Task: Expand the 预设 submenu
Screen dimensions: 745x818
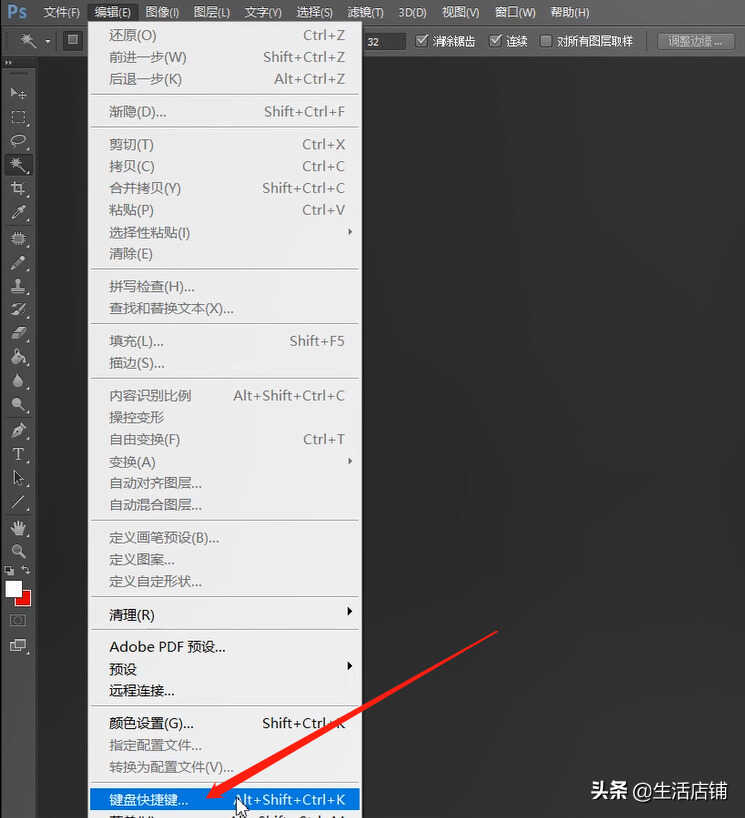Action: tap(224, 669)
